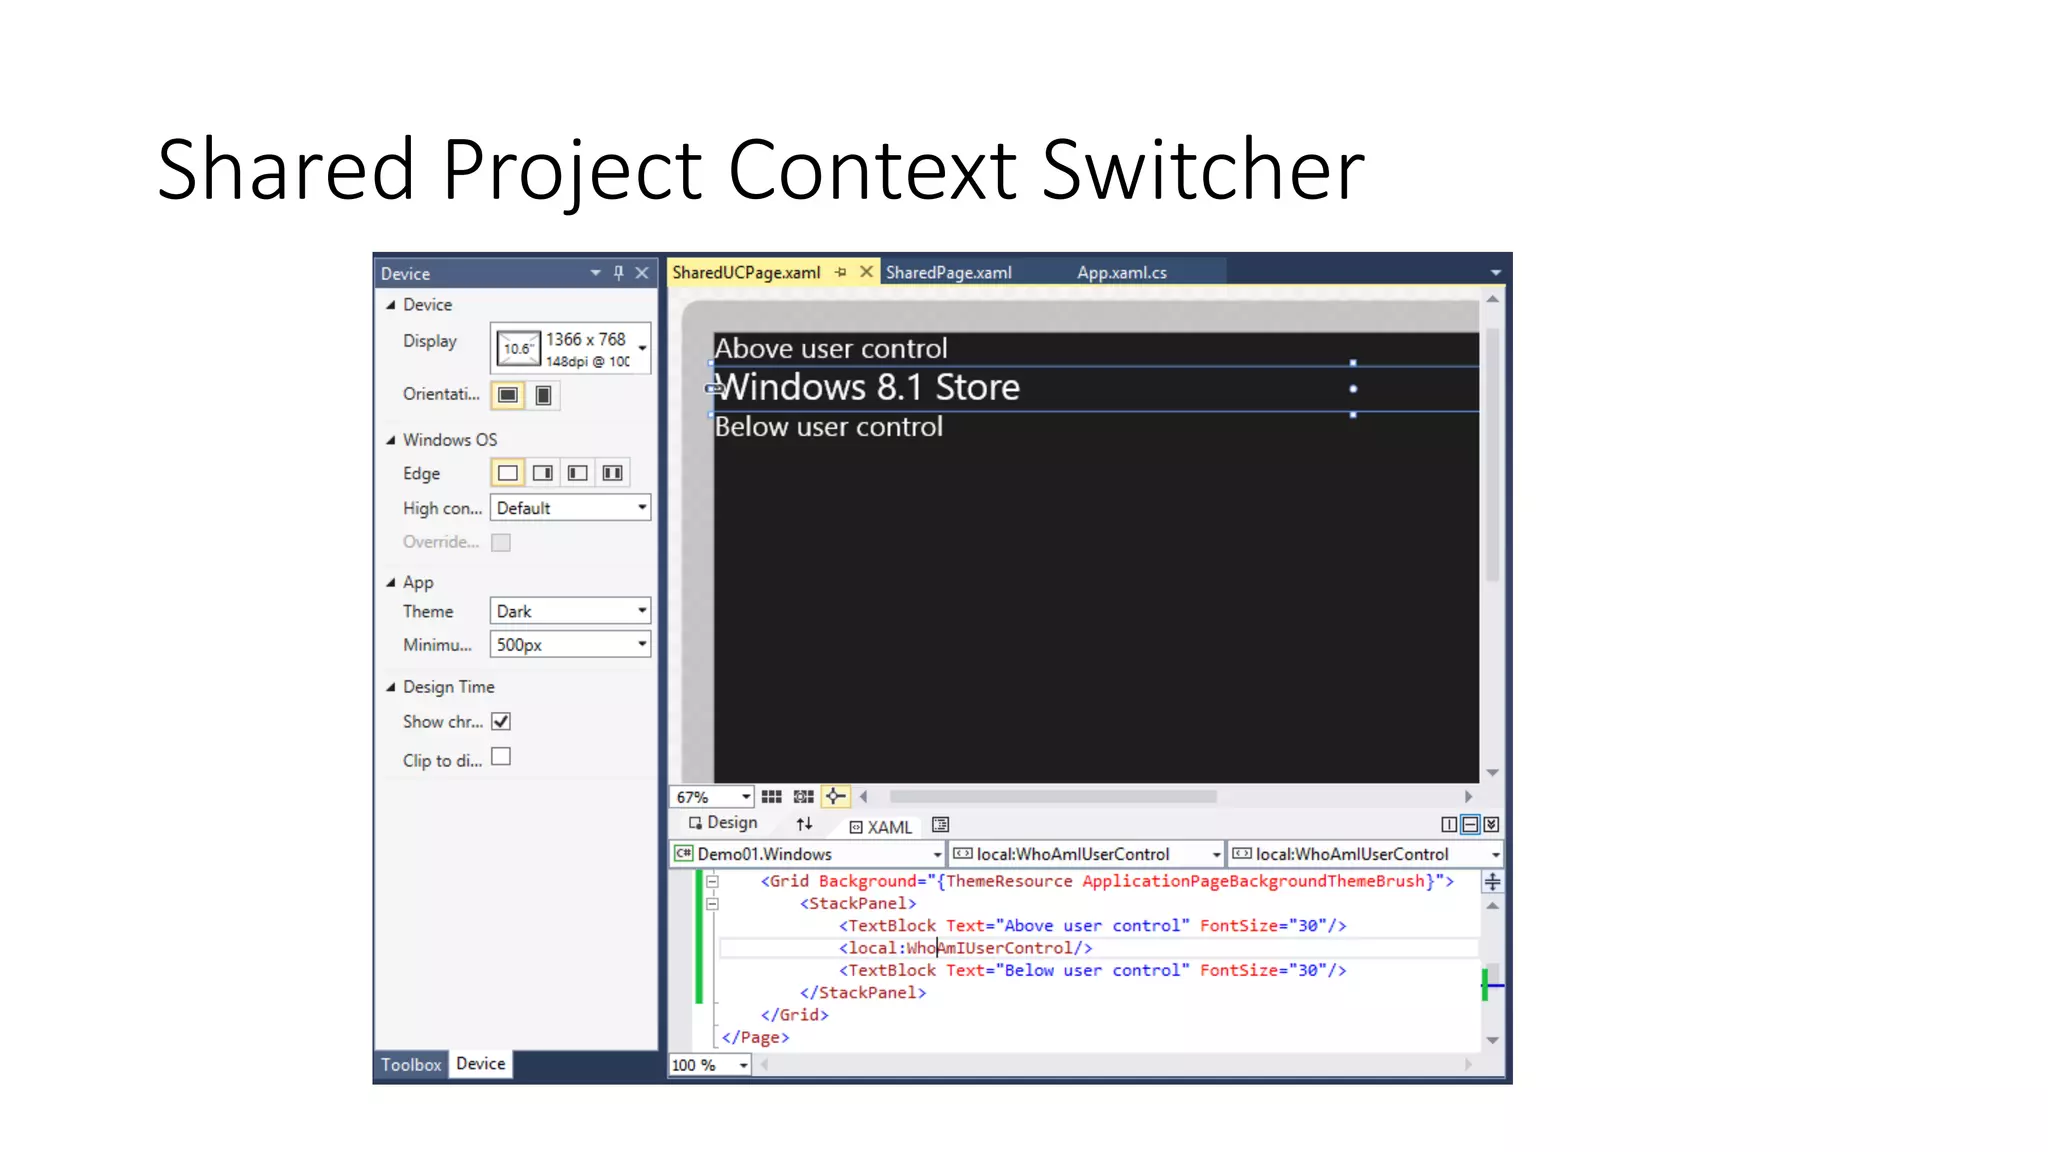2048x1152 pixels.
Task: Toggle auto-hide pin on the Device panel
Action: (x=619, y=273)
